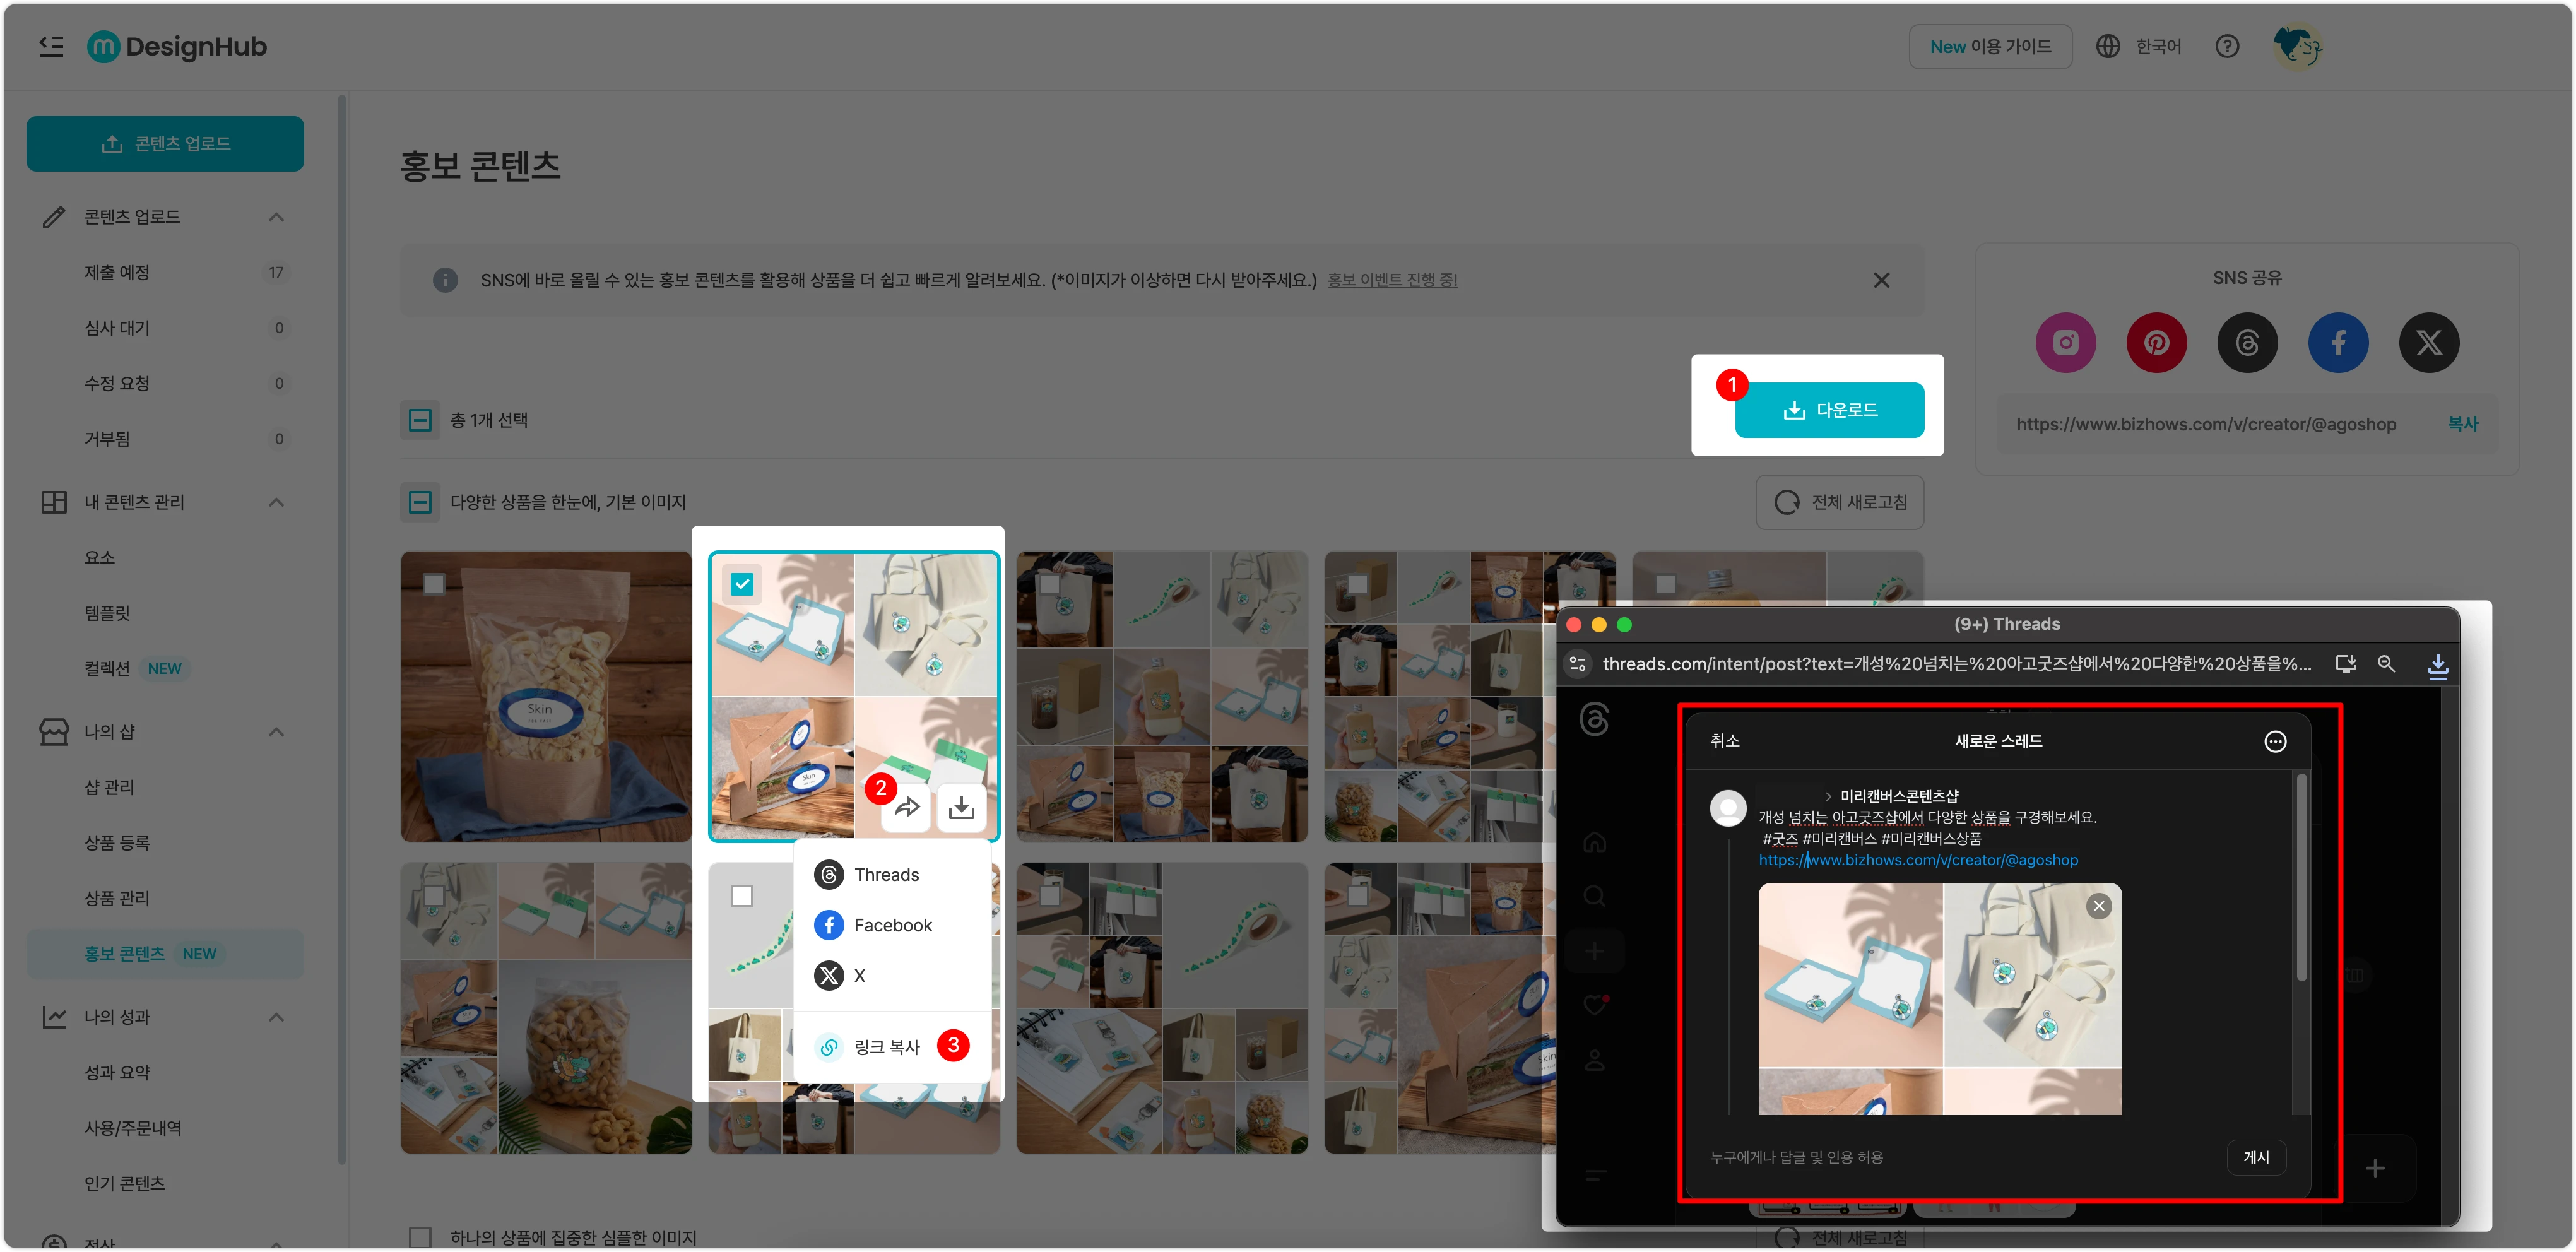
Task: Open the help question mark icon
Action: click(2227, 46)
